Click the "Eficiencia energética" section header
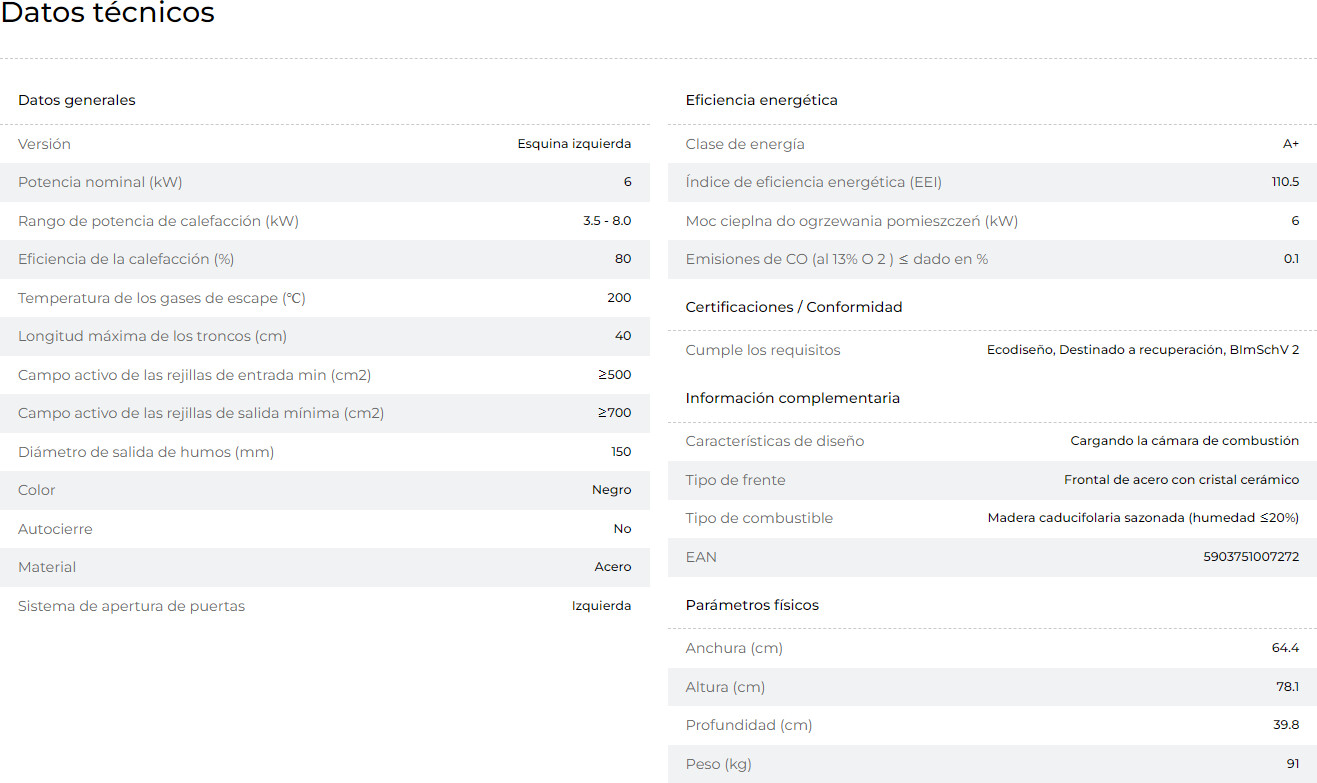The height and width of the screenshot is (783, 1317). coord(761,100)
